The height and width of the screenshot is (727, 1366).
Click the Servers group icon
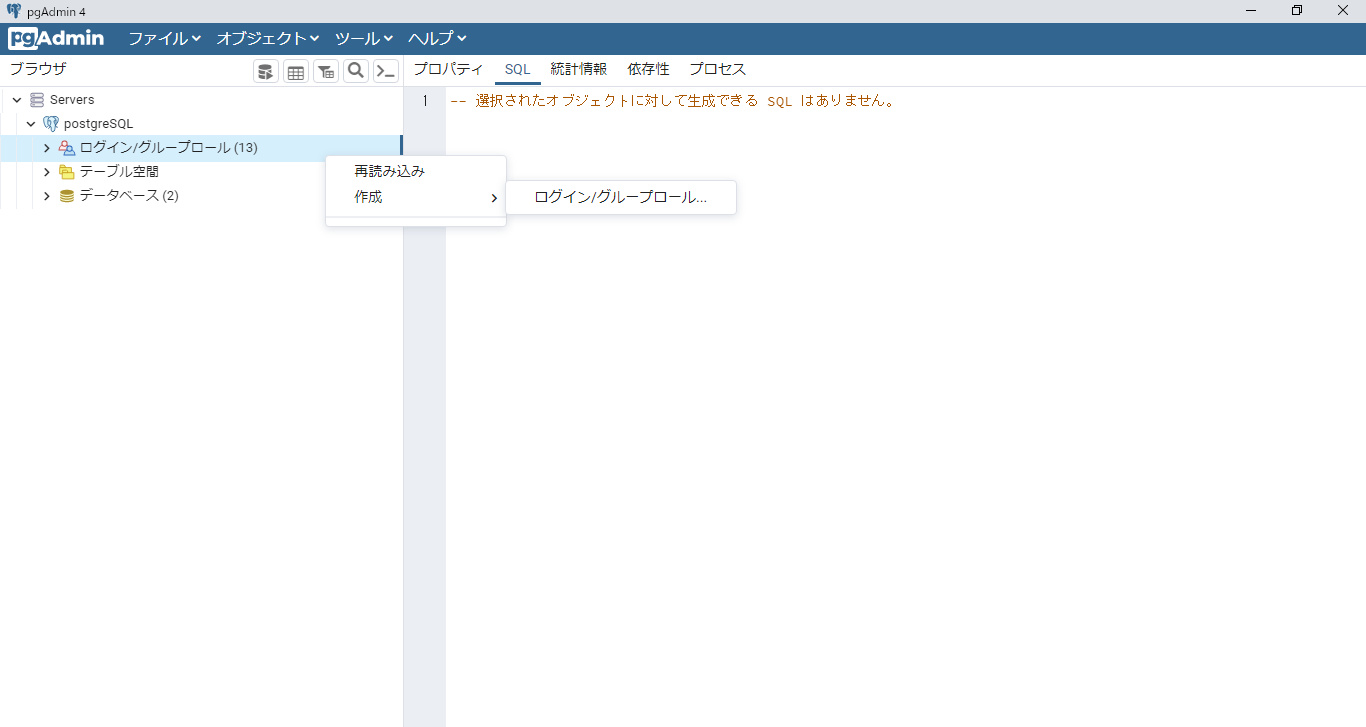point(37,100)
